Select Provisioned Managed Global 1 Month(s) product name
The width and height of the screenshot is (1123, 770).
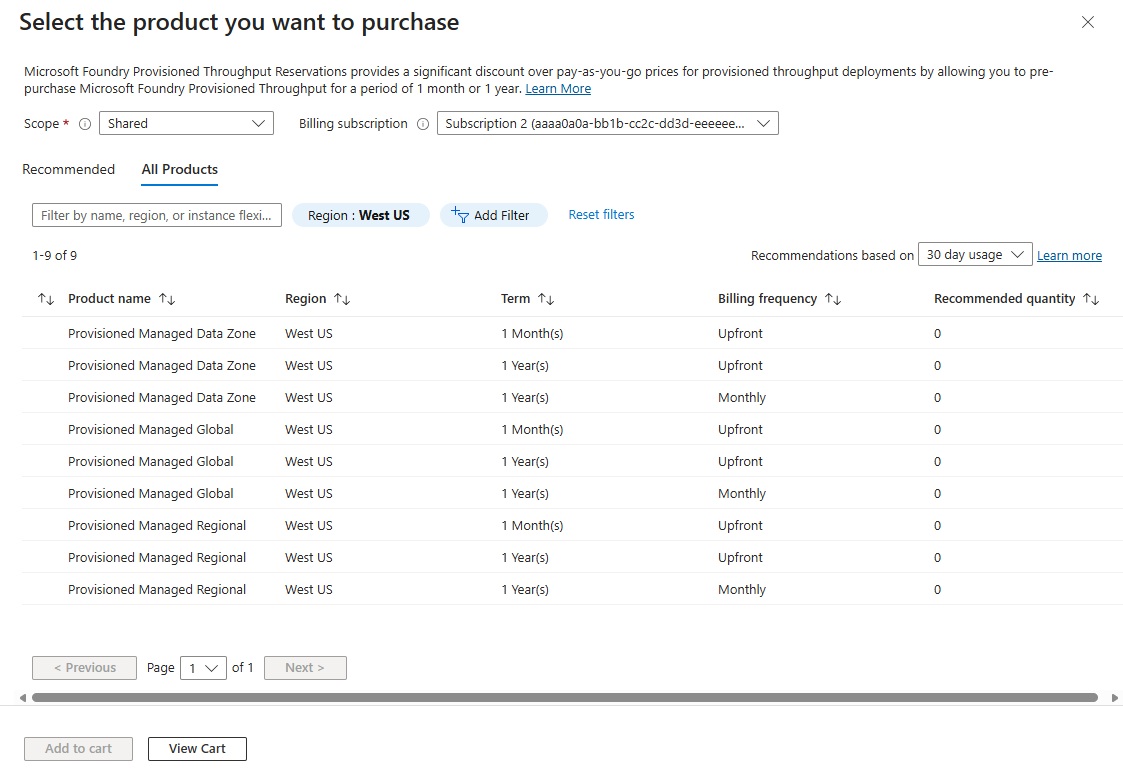coord(150,430)
